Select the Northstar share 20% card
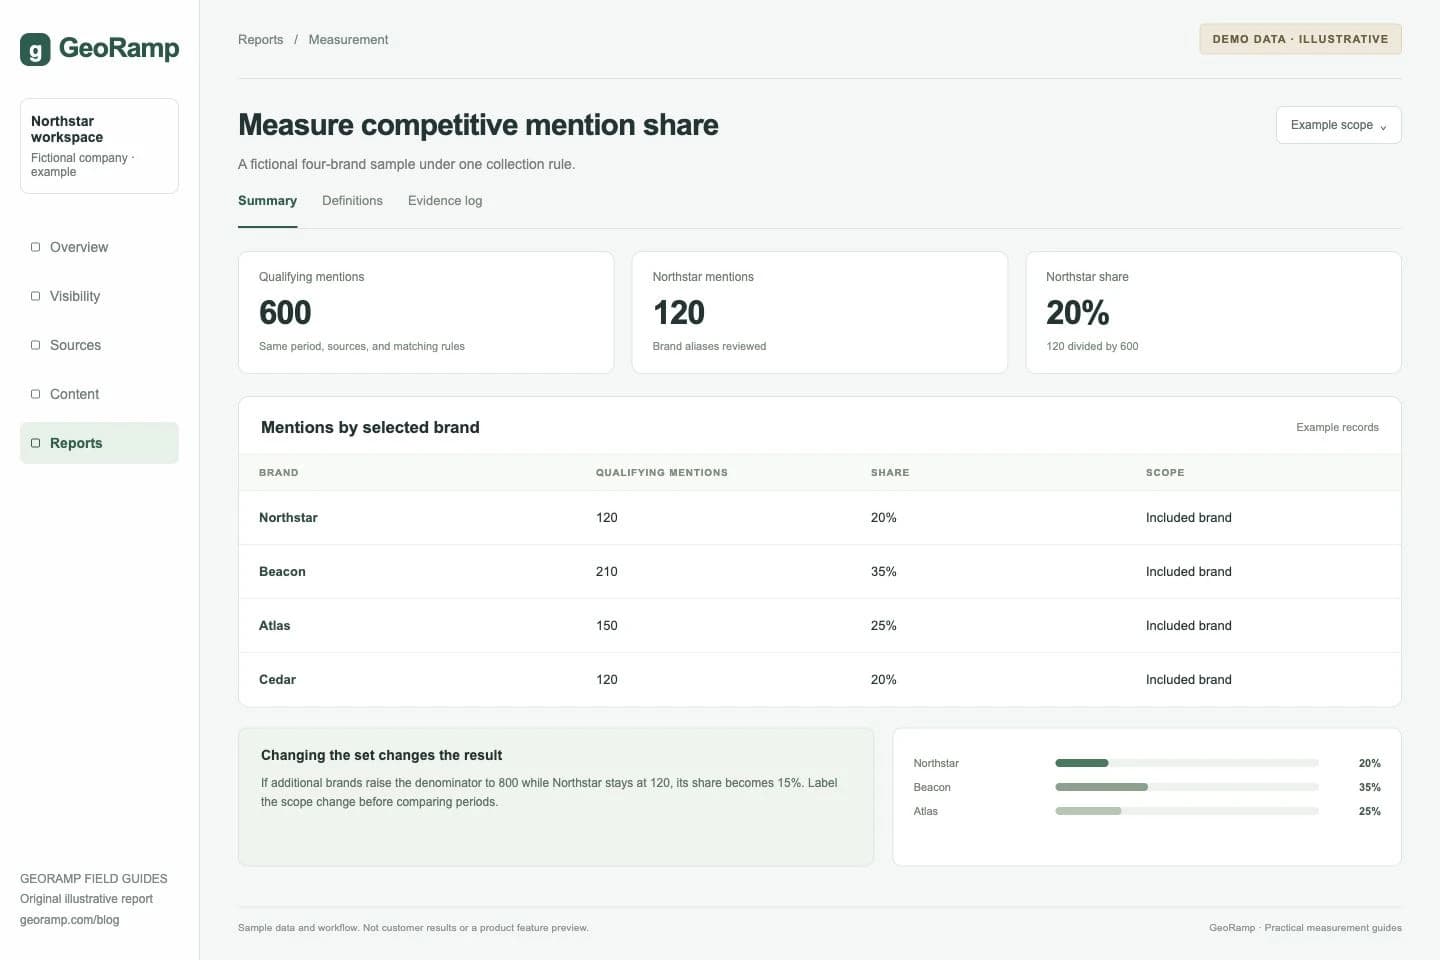The image size is (1440, 960). [x=1213, y=312]
